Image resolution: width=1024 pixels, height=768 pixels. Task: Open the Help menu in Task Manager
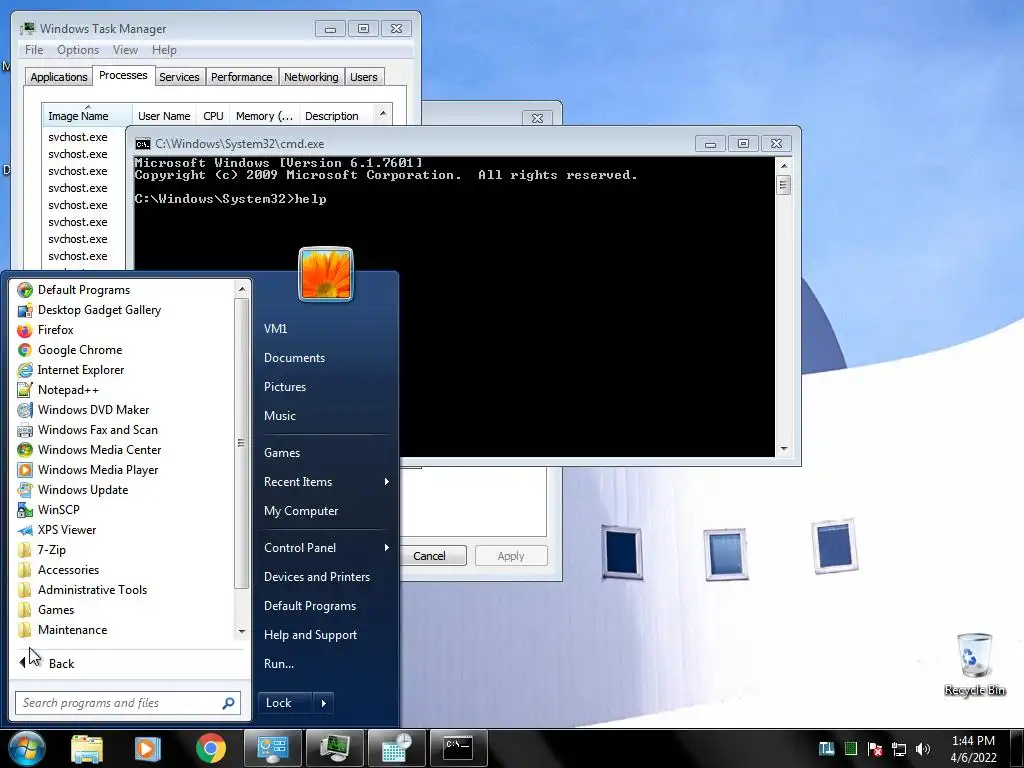tap(164, 50)
